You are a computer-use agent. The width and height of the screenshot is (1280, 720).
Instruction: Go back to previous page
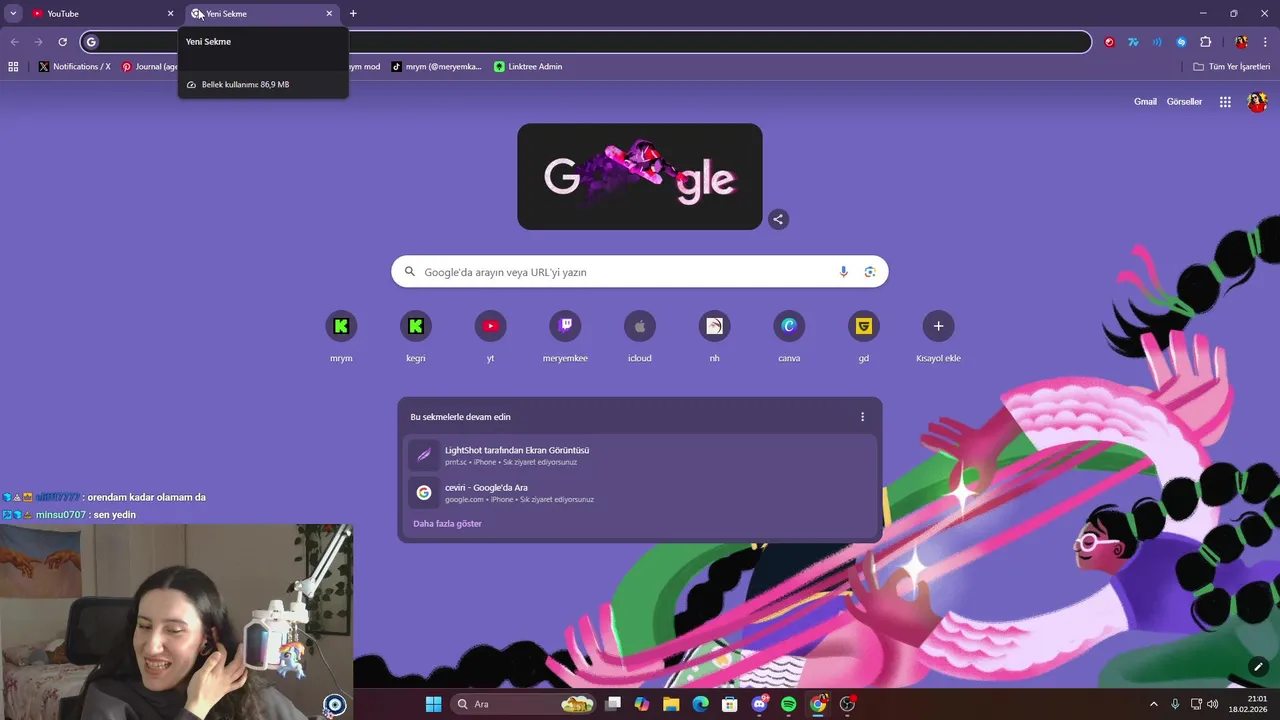click(x=14, y=42)
